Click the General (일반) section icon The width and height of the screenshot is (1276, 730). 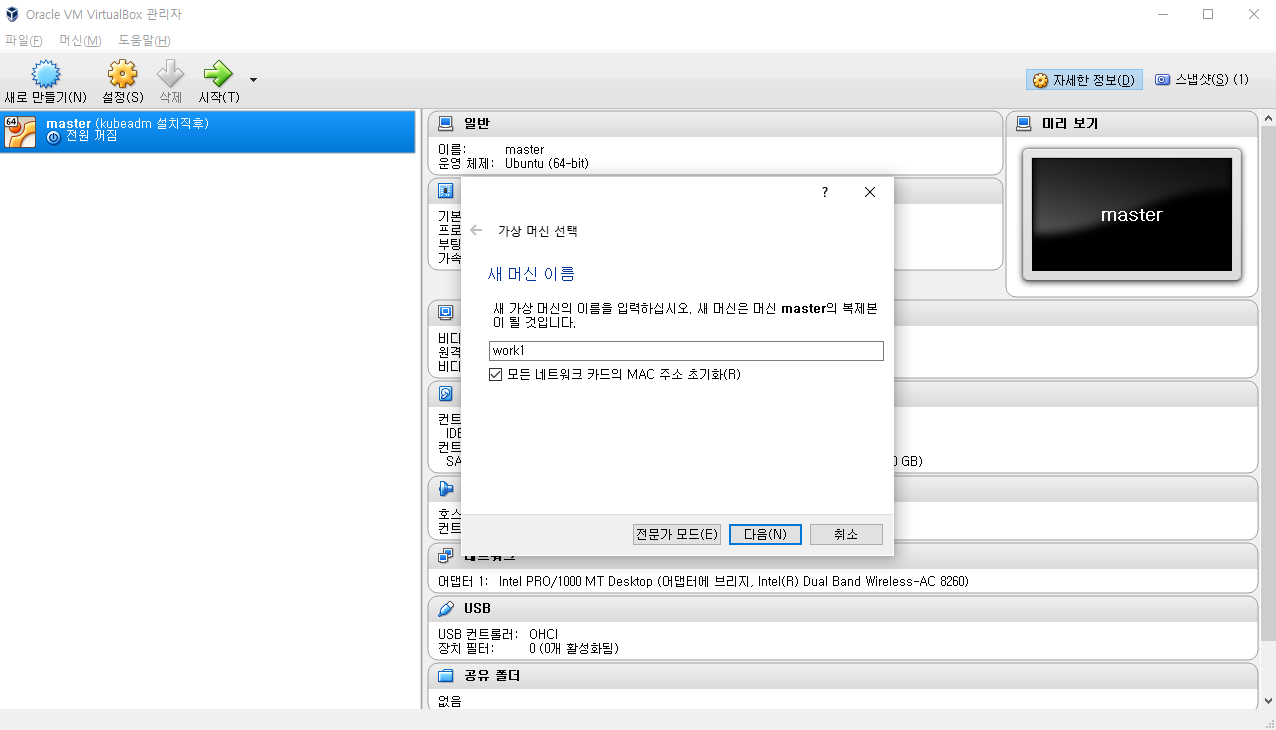tap(446, 124)
